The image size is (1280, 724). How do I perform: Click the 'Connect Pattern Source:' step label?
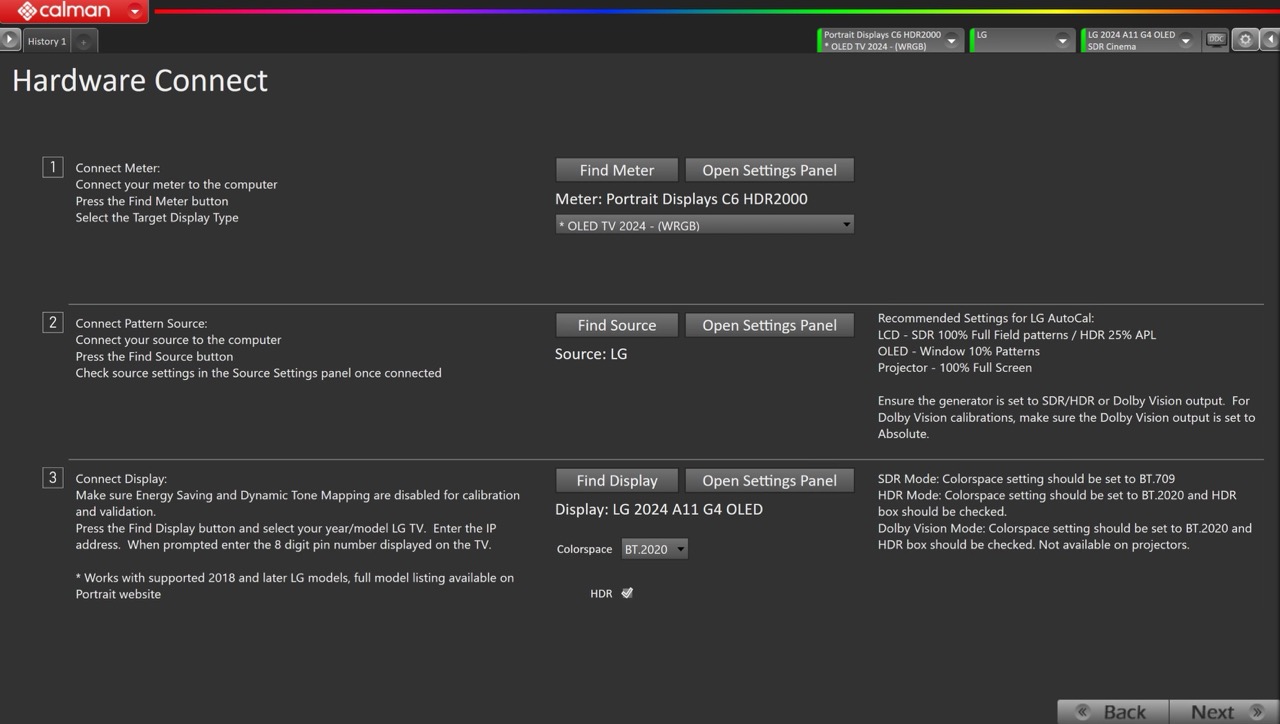(x=141, y=323)
